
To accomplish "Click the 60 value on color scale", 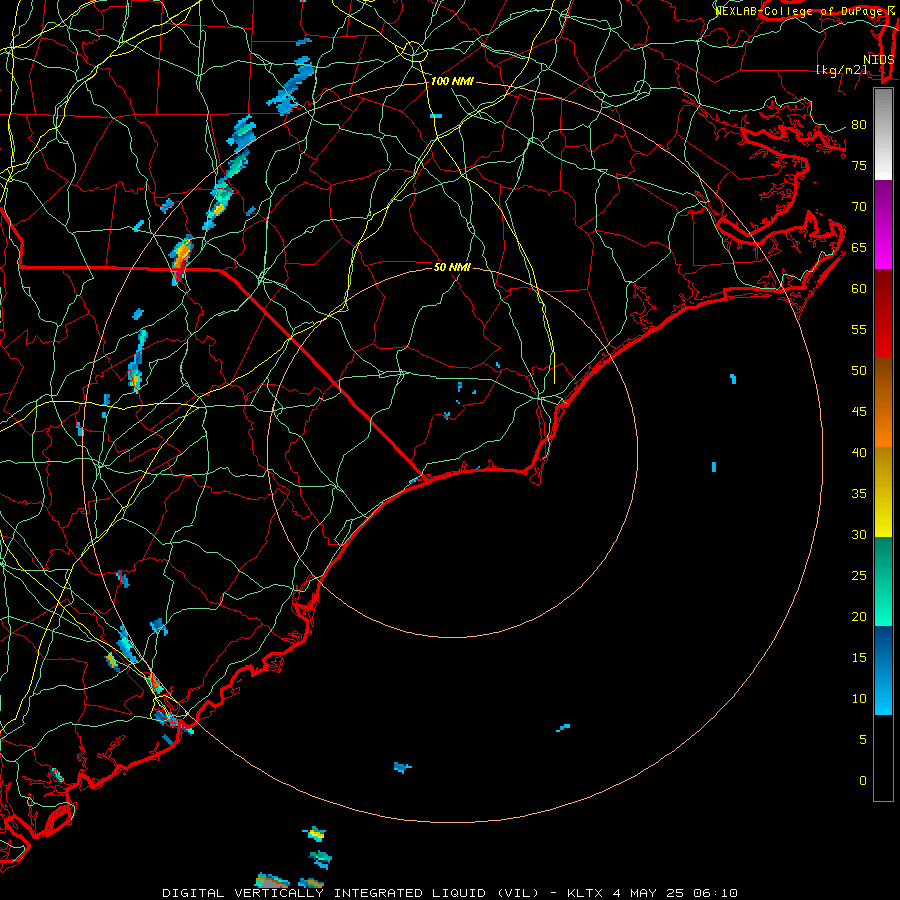I will pos(859,289).
